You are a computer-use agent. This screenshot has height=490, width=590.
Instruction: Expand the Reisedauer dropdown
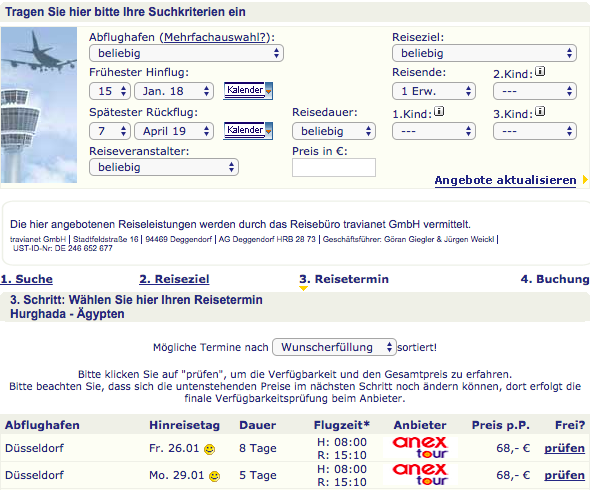coord(334,131)
